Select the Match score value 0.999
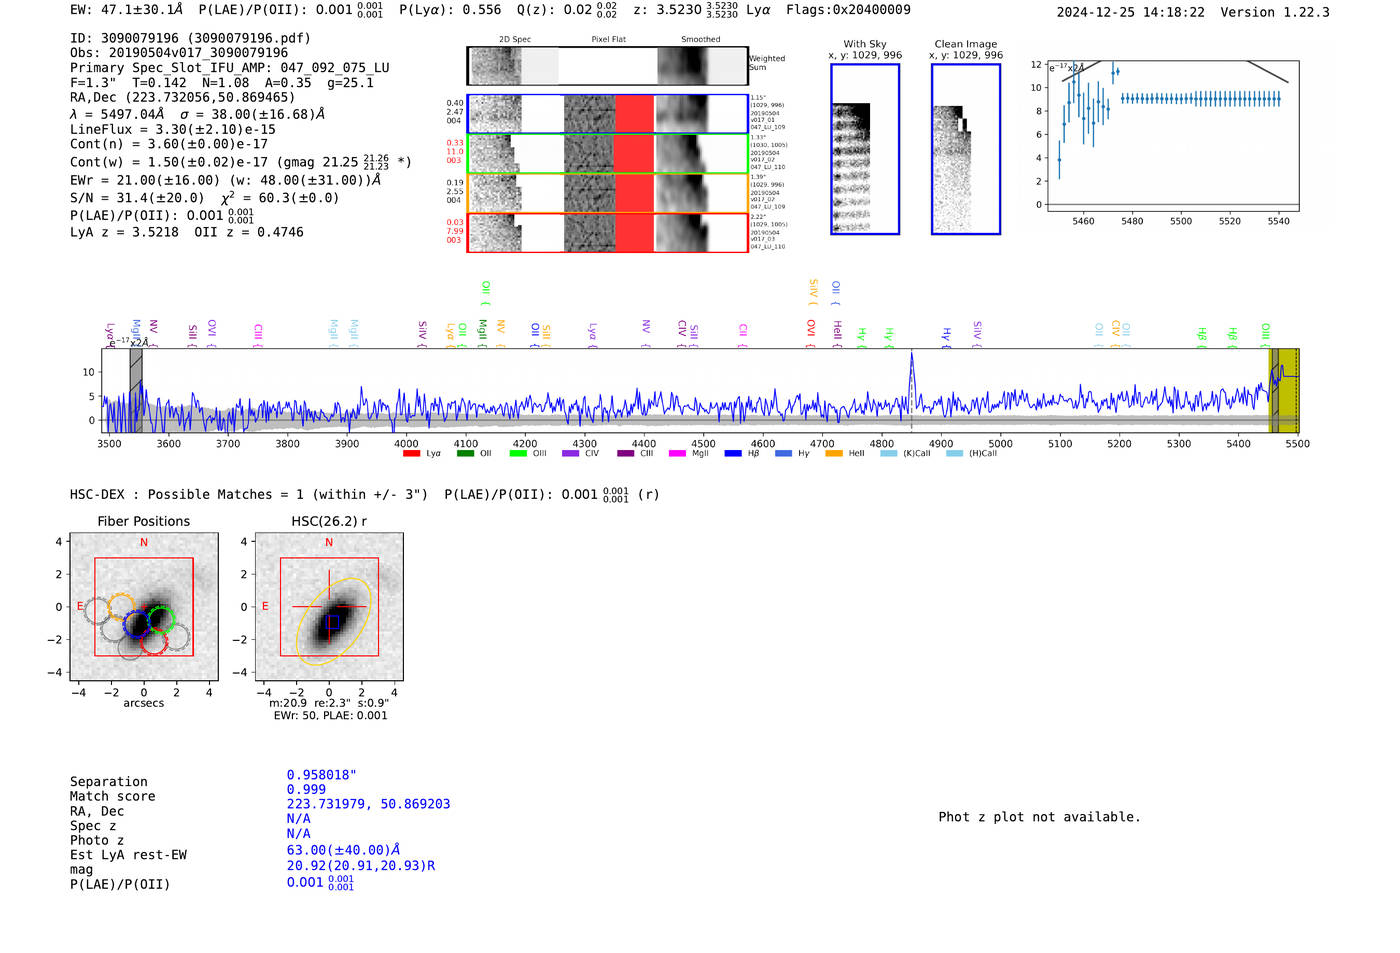This screenshot has width=1400, height=953. (x=306, y=790)
